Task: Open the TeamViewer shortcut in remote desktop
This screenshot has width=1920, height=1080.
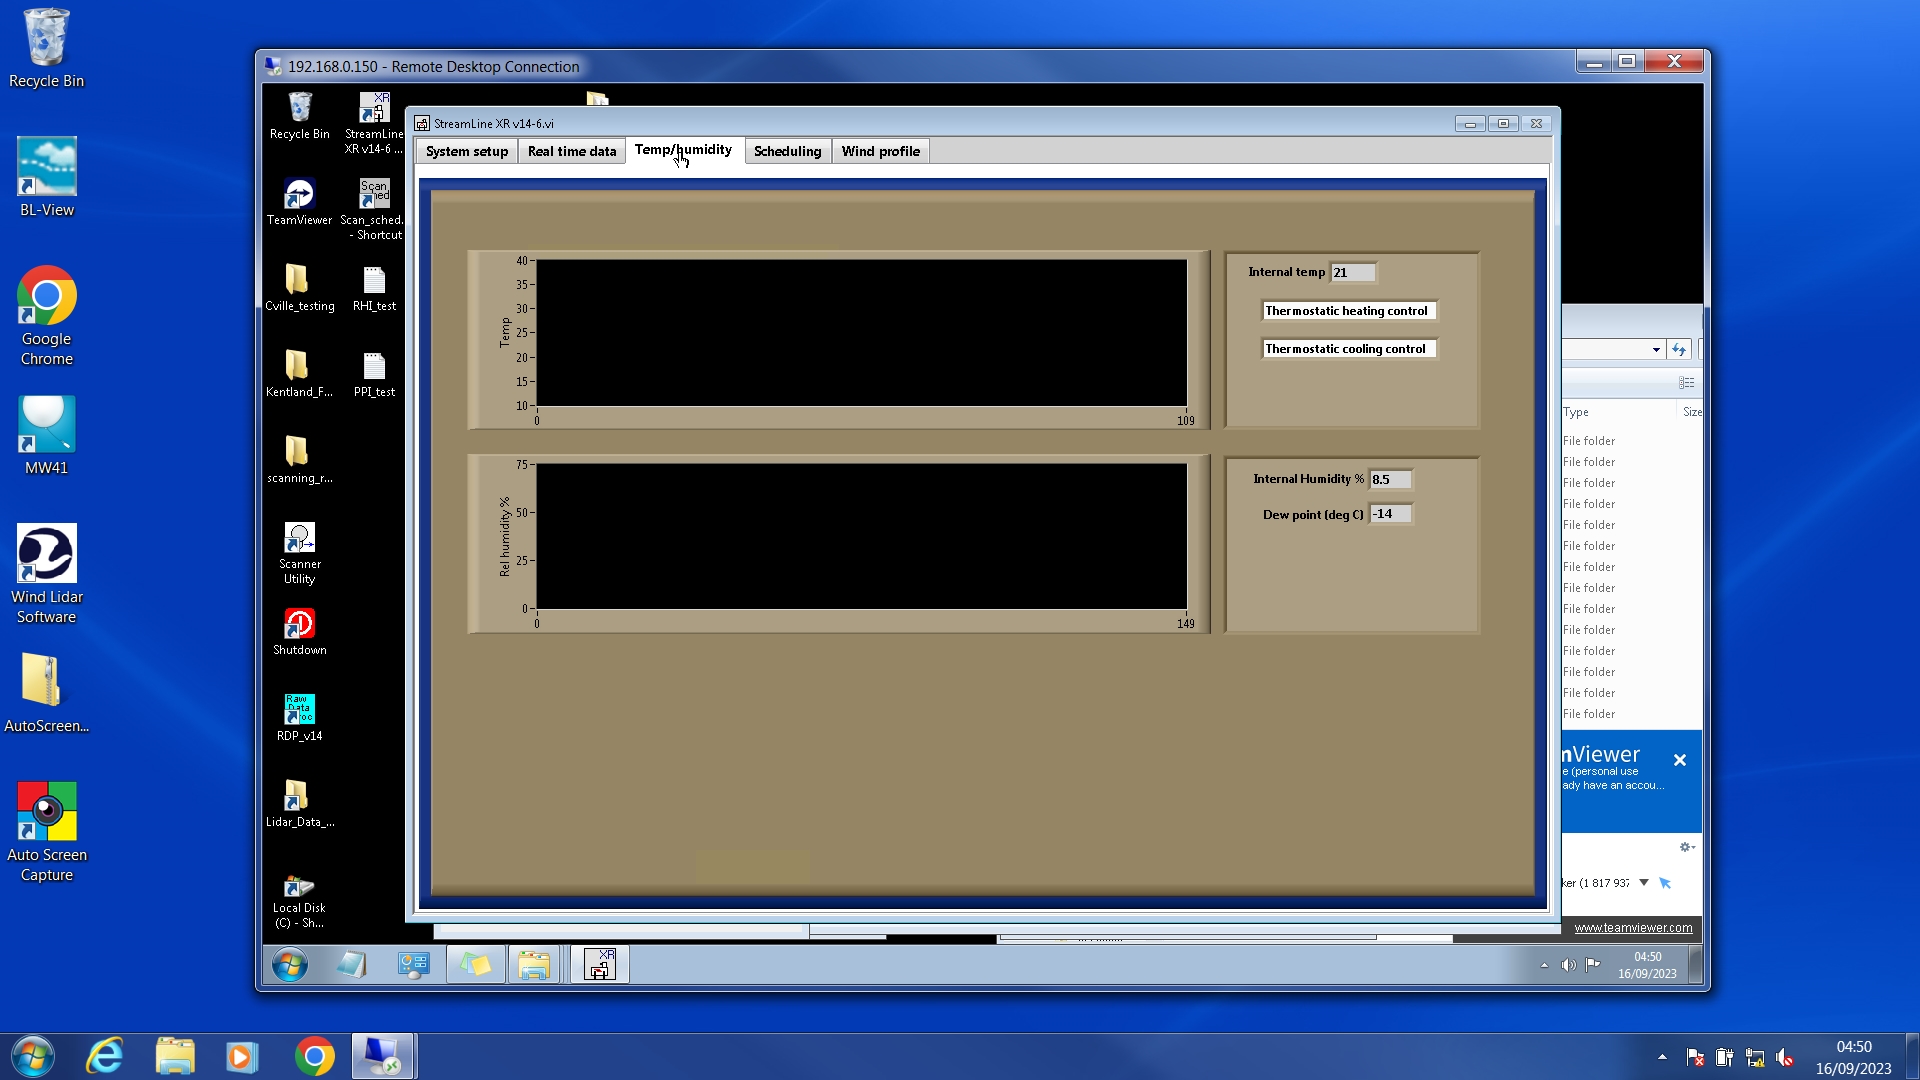Action: pyautogui.click(x=299, y=194)
